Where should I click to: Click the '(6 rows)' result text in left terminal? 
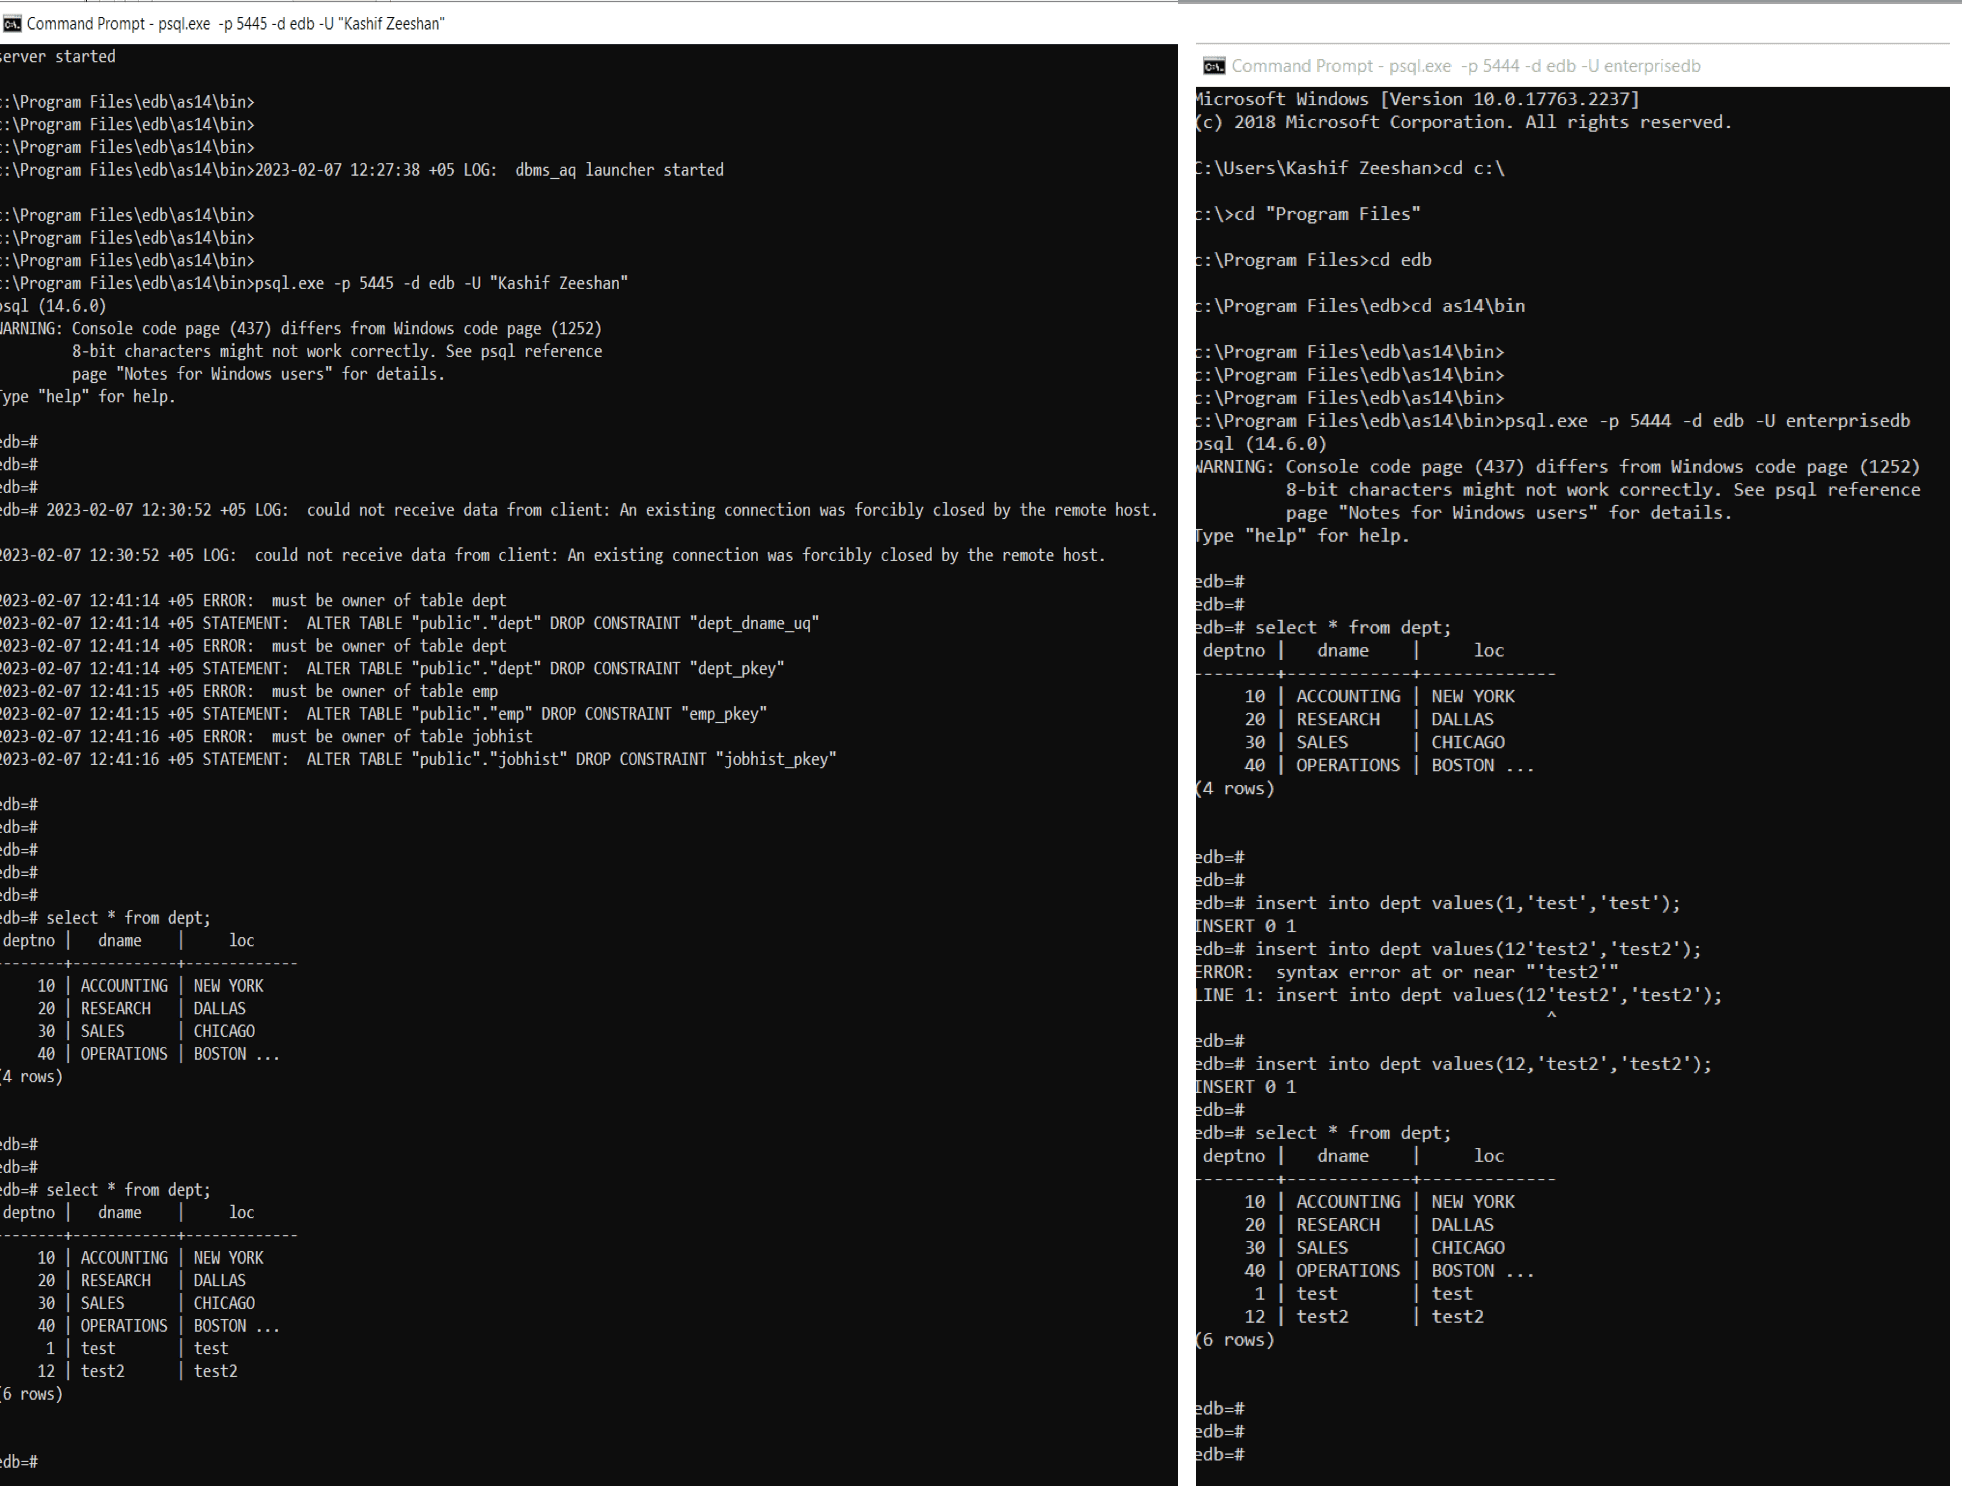(32, 1393)
